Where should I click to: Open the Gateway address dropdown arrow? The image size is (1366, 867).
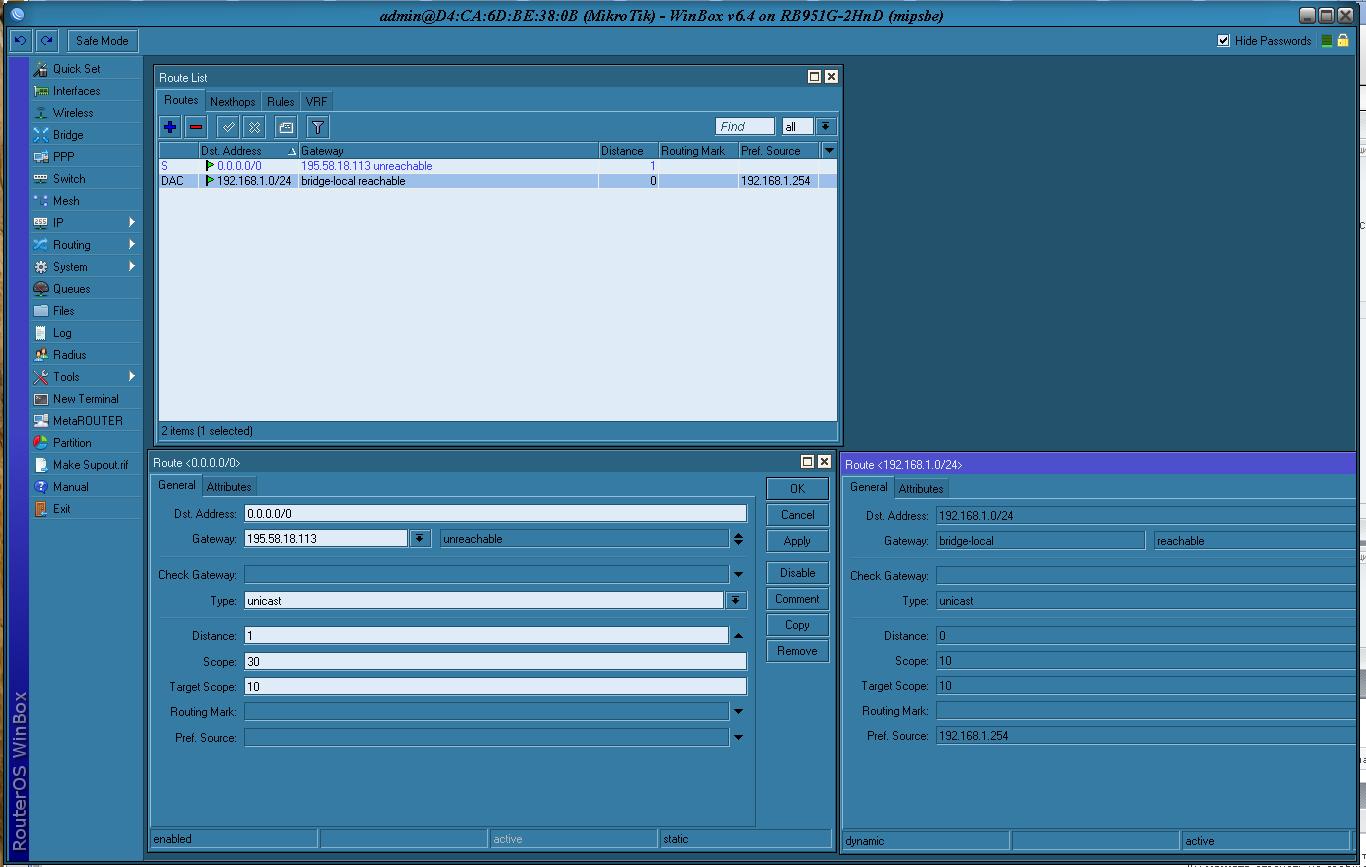(x=420, y=539)
